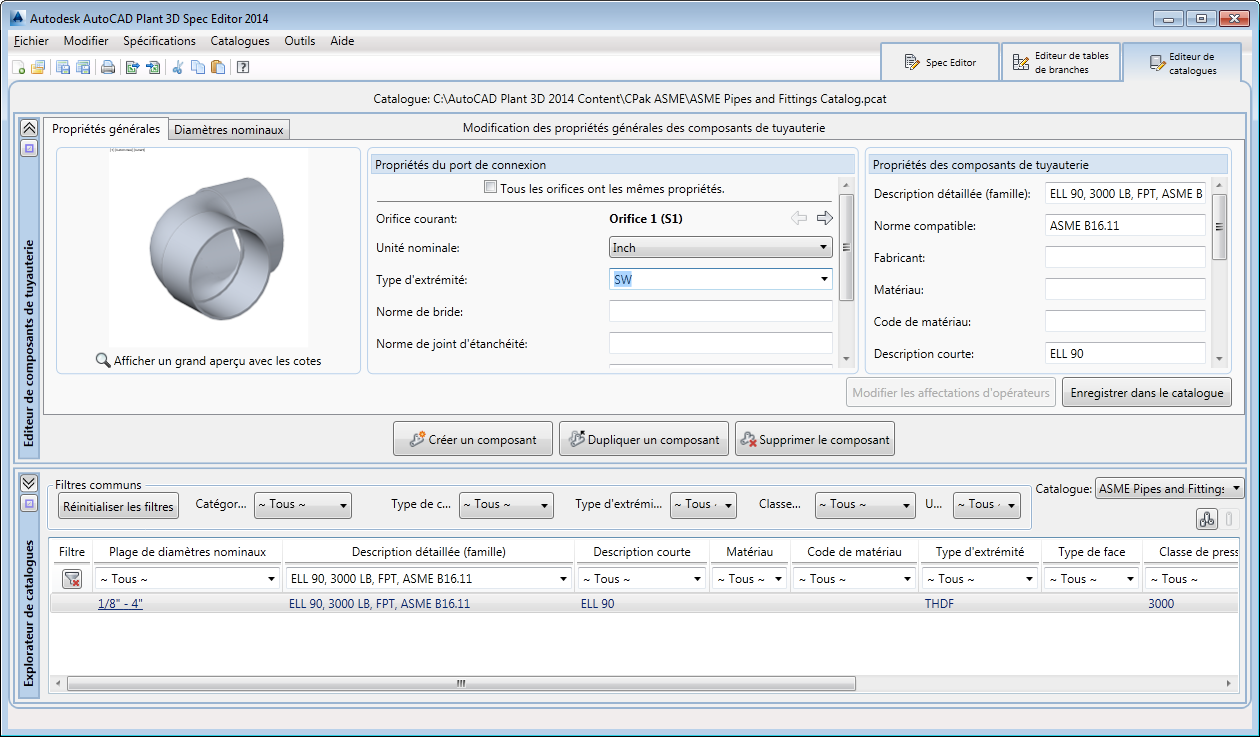Click the elbow component 3D preview thumbnail
Image resolution: width=1260 pixels, height=737 pixels.
coord(208,248)
